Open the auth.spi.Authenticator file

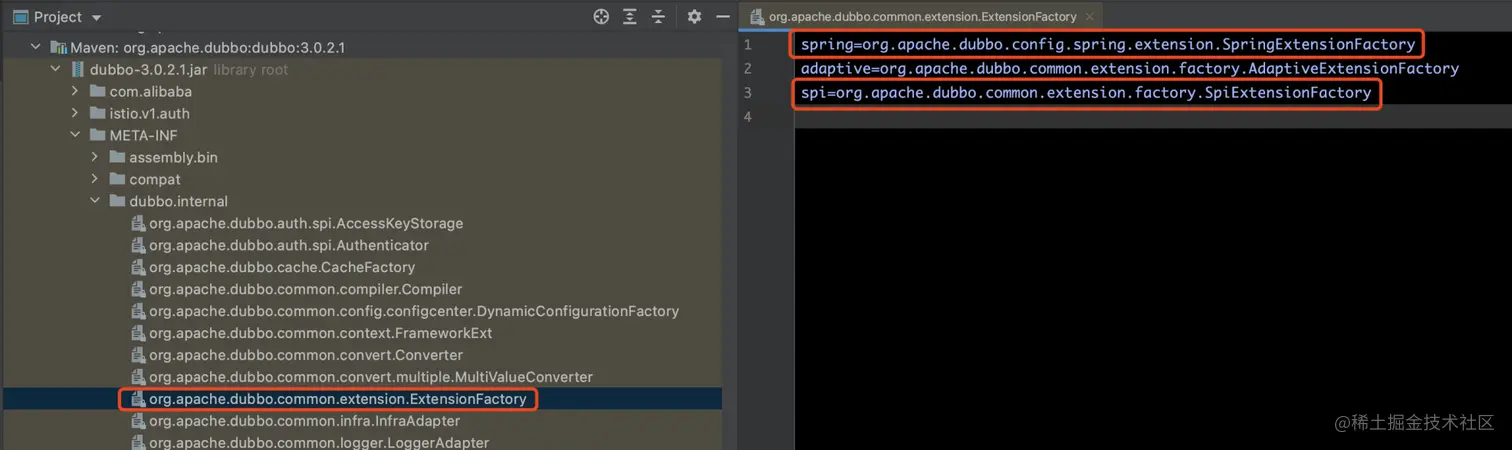(289, 245)
